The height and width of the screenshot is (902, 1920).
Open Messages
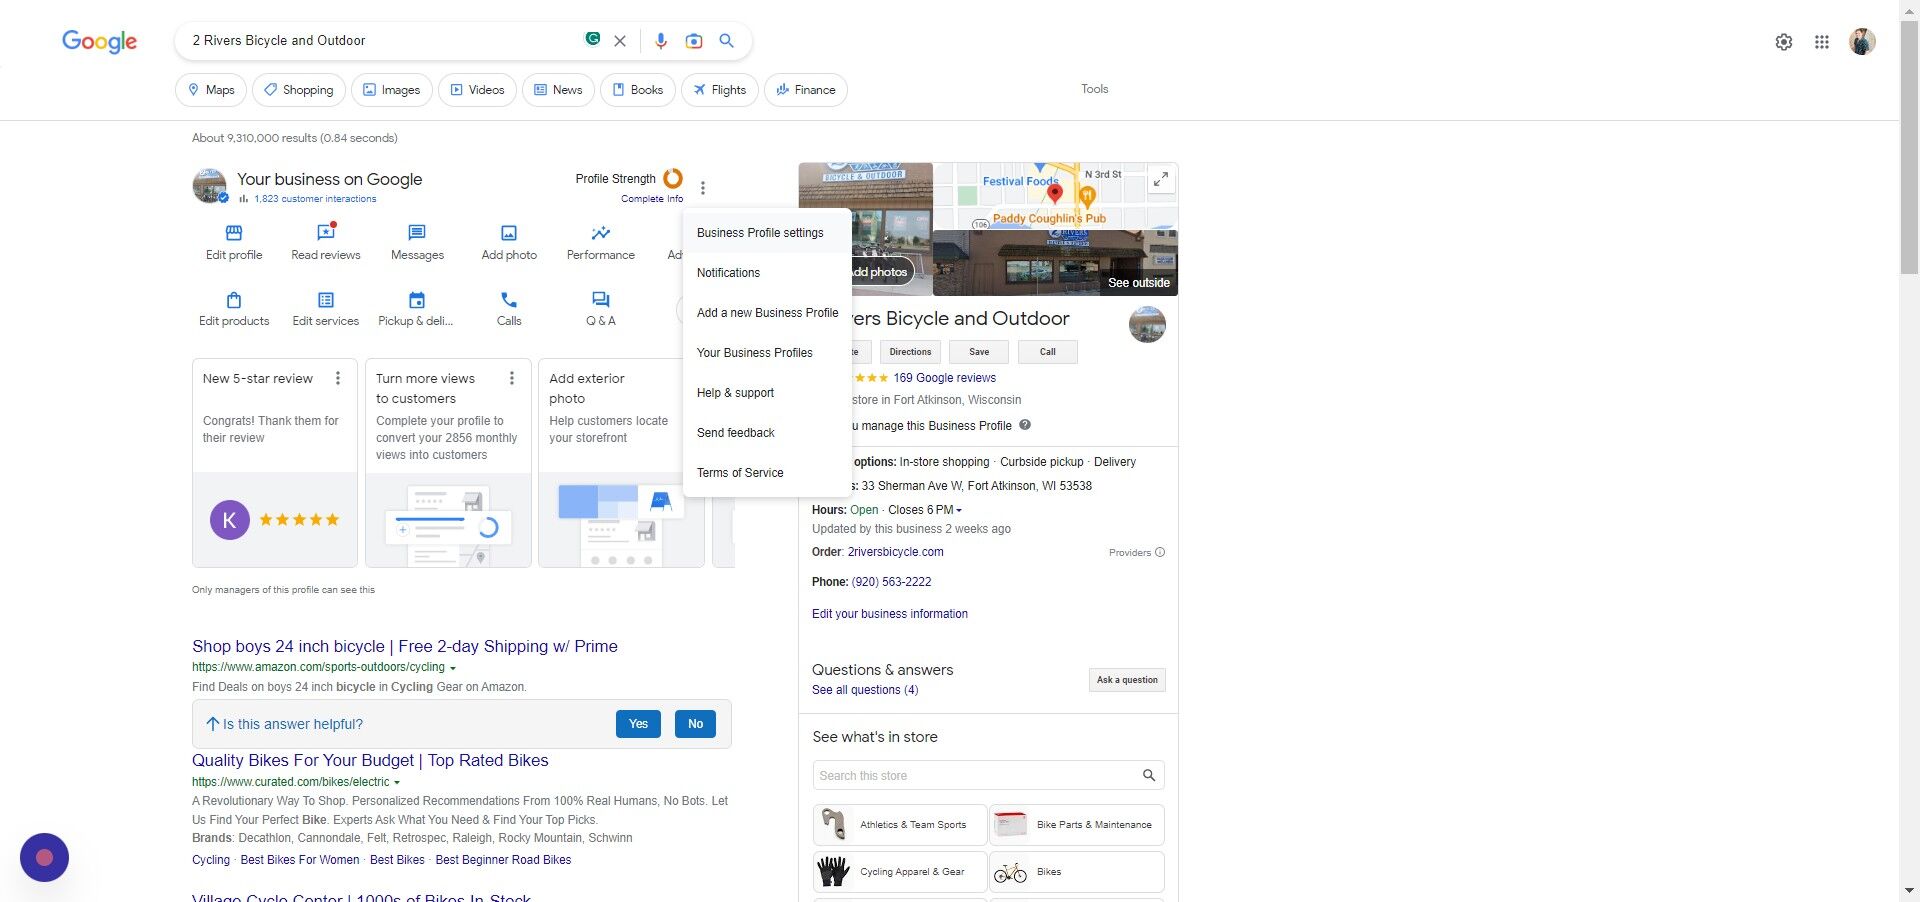(x=417, y=242)
